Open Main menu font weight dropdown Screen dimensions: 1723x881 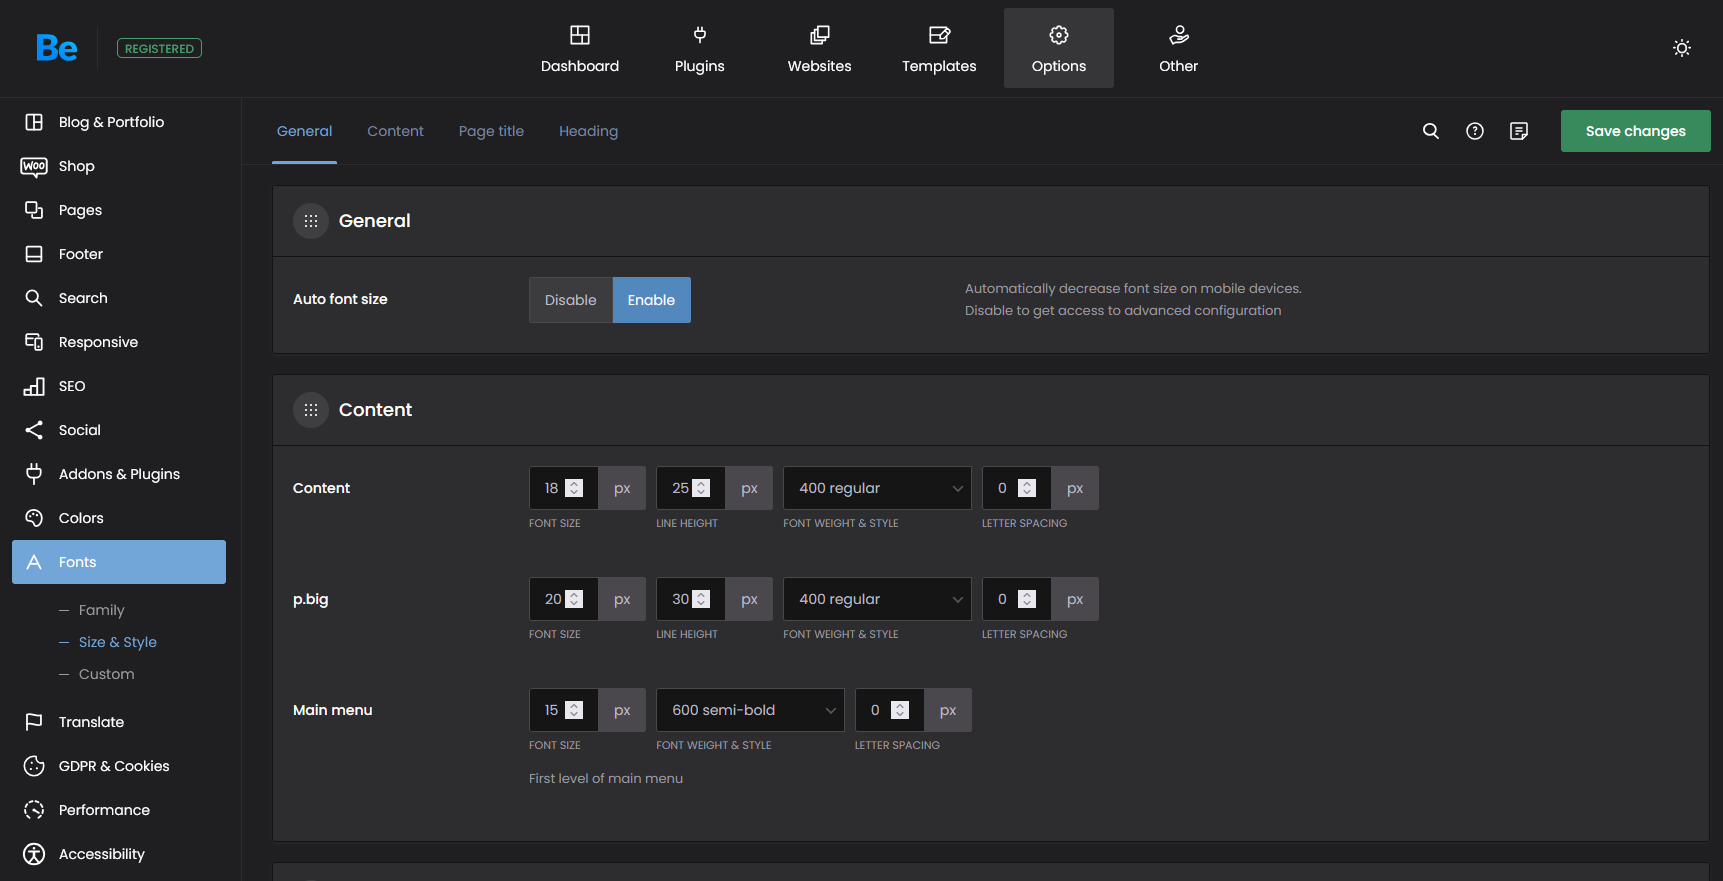click(x=750, y=710)
